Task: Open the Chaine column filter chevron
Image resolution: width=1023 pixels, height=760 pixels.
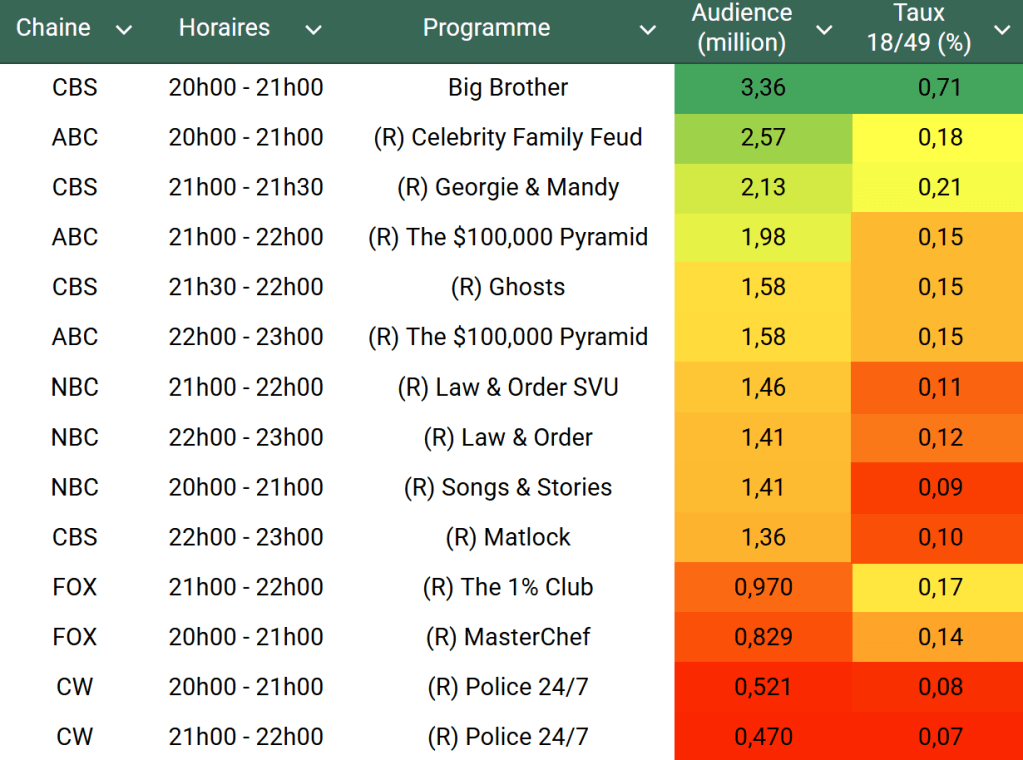Action: click(124, 30)
